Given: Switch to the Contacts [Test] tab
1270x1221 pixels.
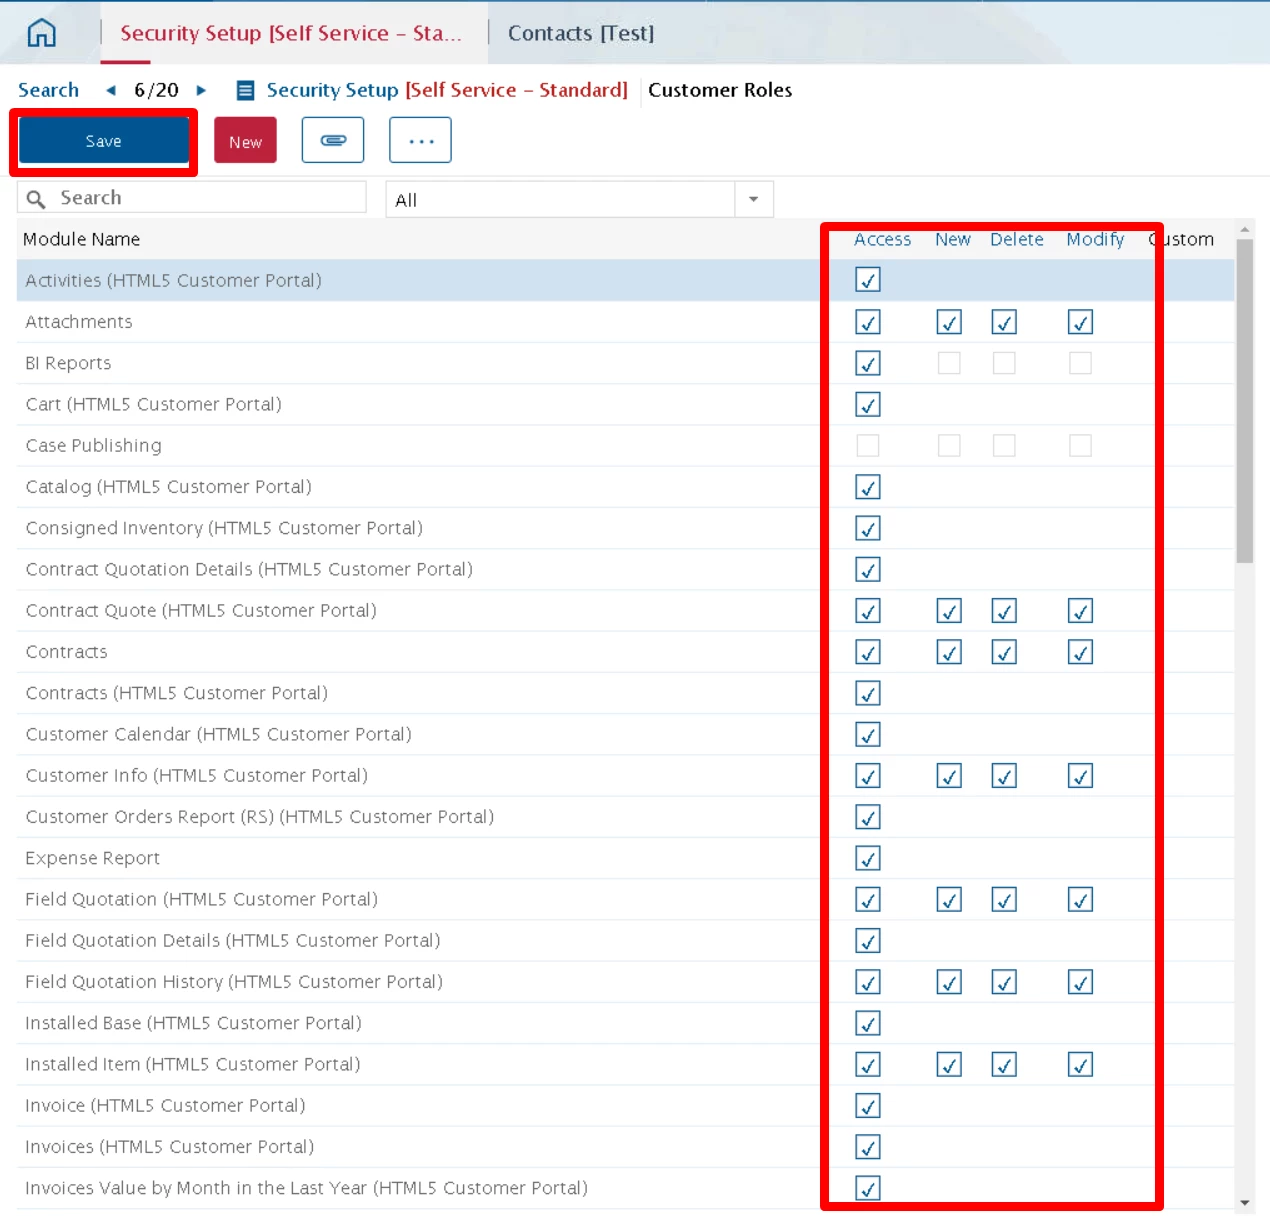Looking at the screenshot, I should 580,33.
